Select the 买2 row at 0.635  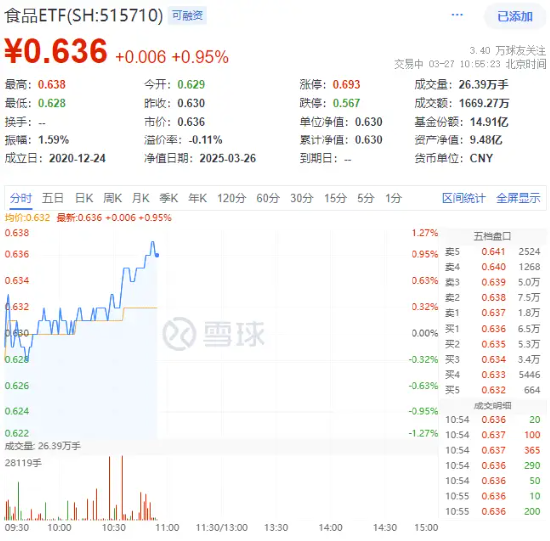[492, 344]
